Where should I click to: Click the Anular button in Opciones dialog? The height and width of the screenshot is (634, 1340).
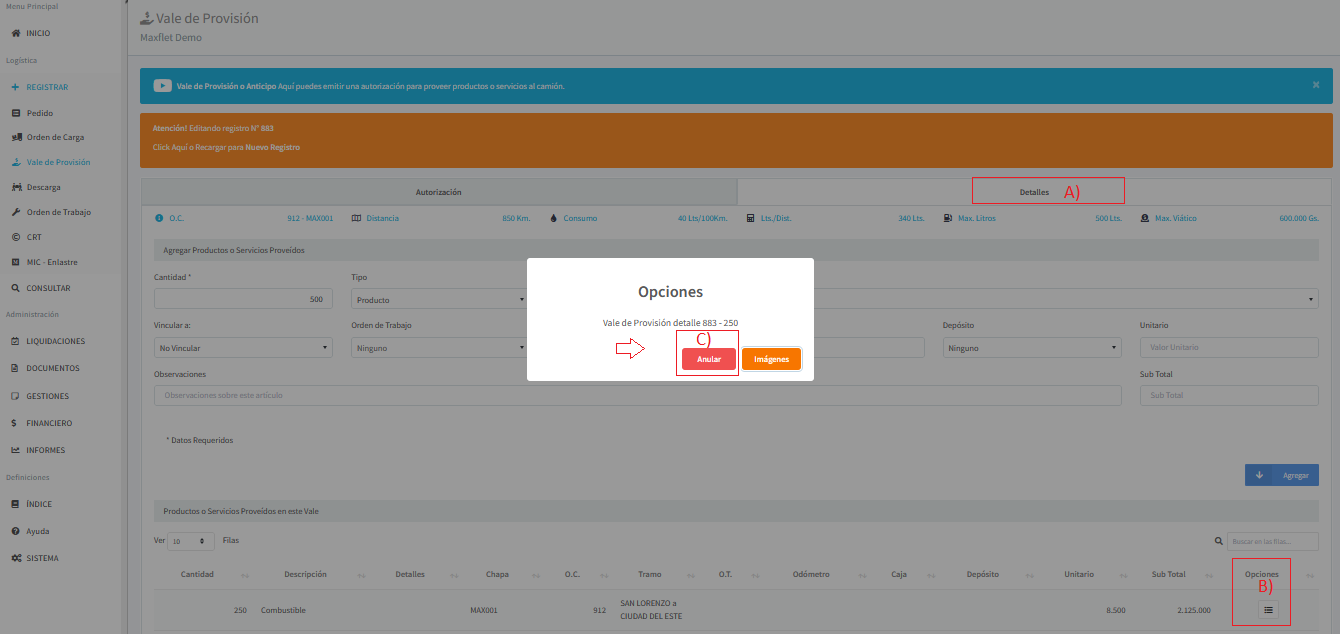pyautogui.click(x=708, y=359)
